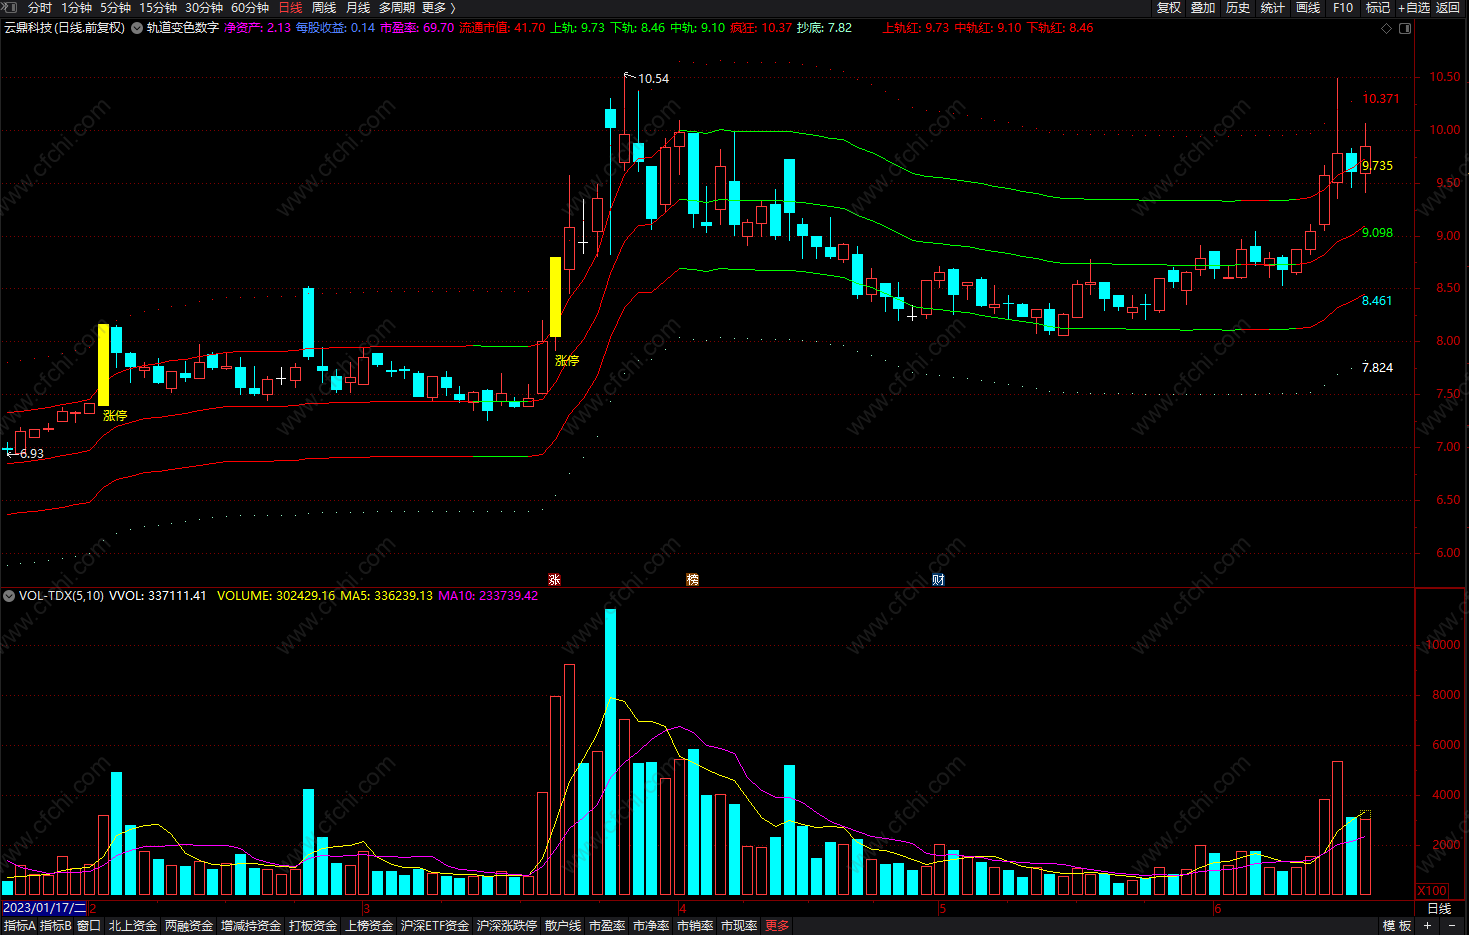Switch to 5分钟 period
This screenshot has width=1469, height=935.
click(115, 7)
